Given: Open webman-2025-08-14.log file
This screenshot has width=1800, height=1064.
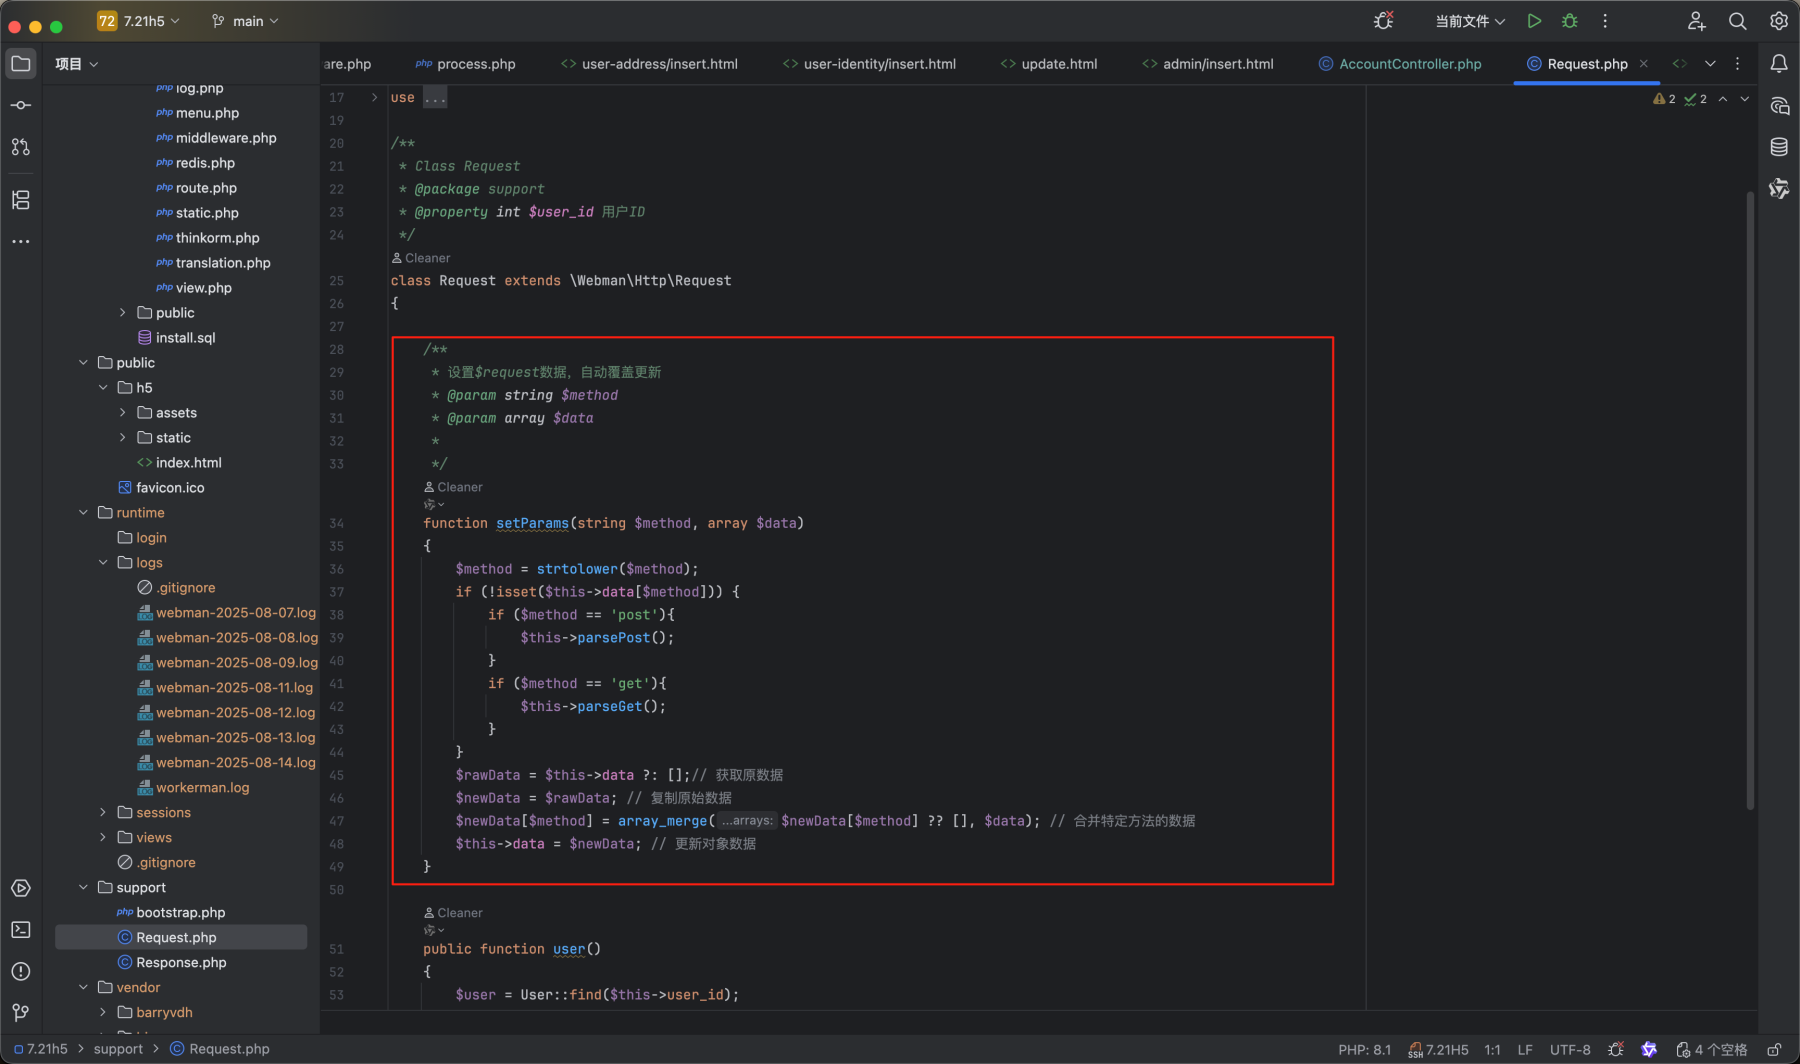Looking at the screenshot, I should (x=235, y=763).
